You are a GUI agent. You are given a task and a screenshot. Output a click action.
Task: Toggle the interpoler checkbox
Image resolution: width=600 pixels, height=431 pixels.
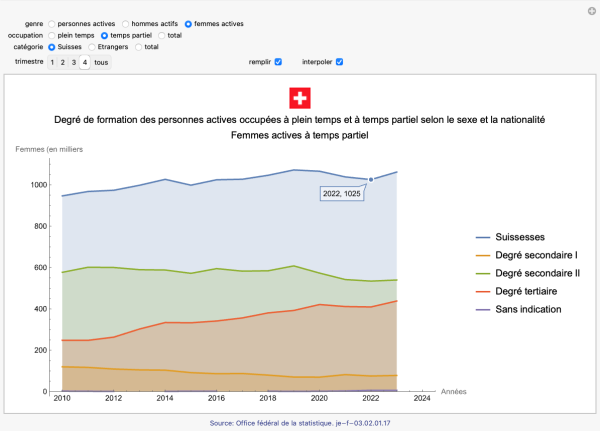340,62
